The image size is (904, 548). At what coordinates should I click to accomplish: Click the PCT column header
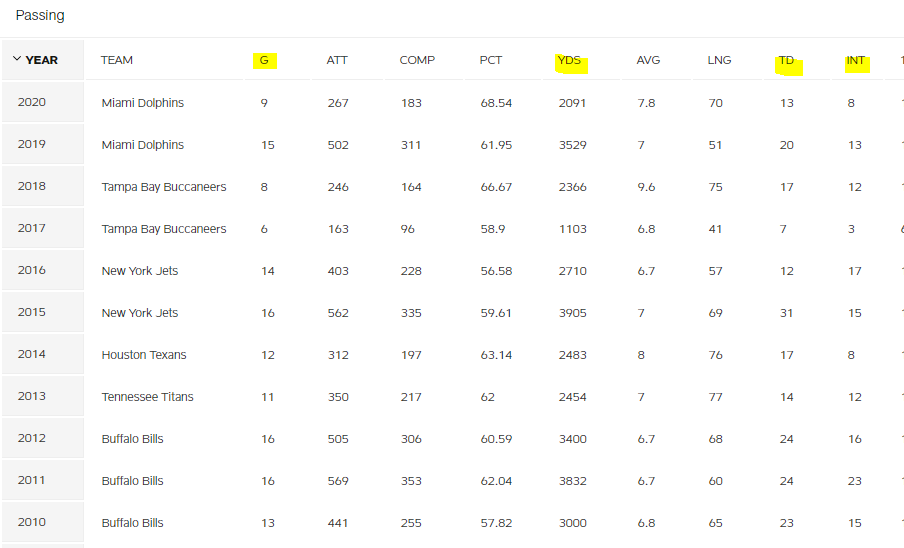[491, 60]
